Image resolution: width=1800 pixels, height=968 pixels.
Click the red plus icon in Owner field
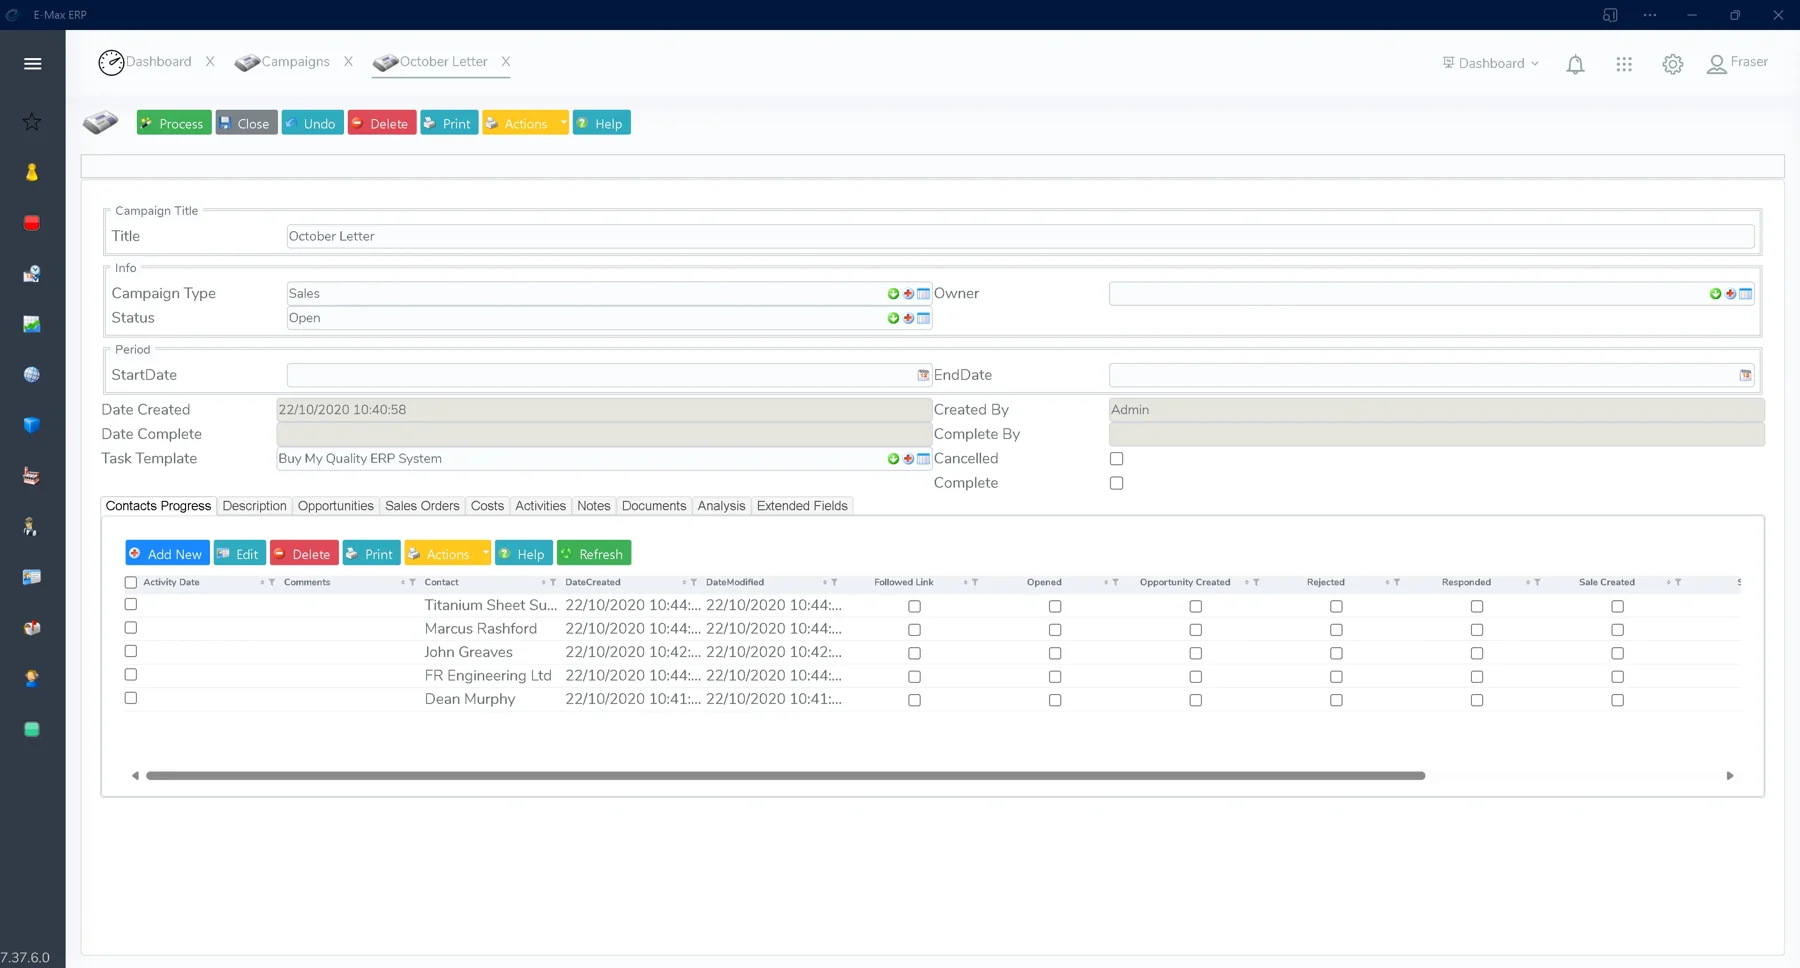click(x=1730, y=294)
